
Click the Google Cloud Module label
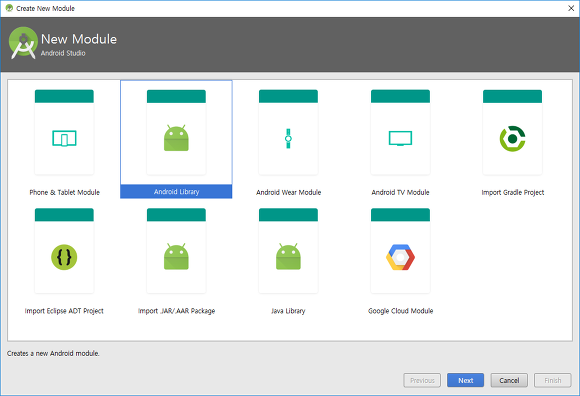coord(400,311)
